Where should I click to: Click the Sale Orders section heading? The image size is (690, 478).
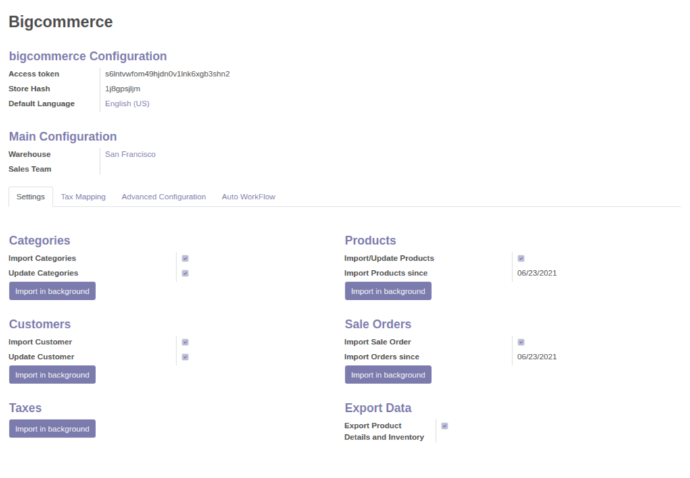point(378,324)
